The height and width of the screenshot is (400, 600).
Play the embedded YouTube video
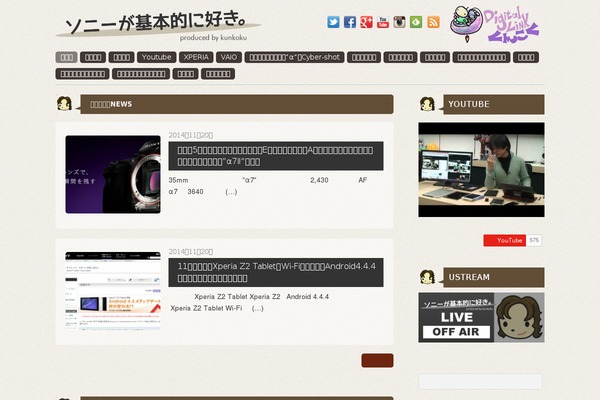click(x=481, y=170)
